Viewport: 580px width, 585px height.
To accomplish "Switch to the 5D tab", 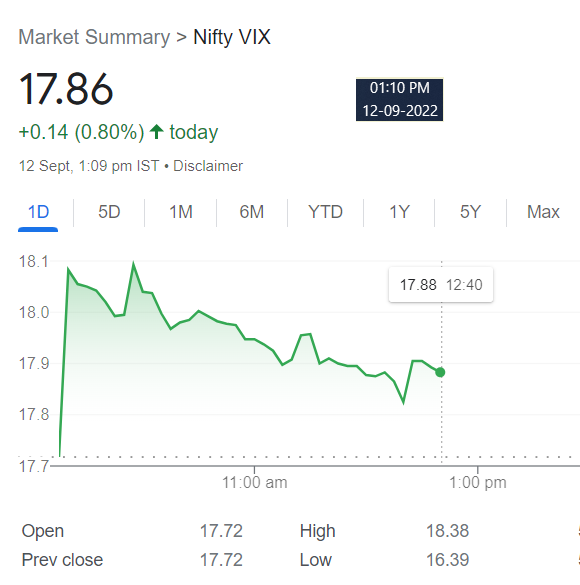I will [x=109, y=212].
